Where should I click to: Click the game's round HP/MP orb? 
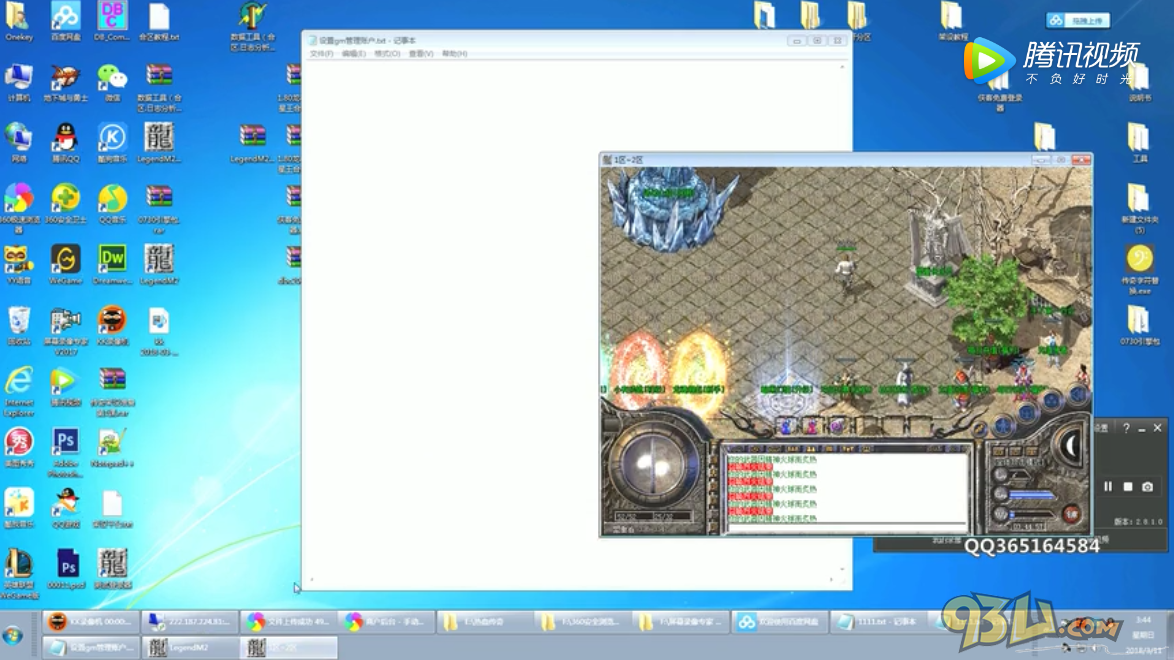654,464
